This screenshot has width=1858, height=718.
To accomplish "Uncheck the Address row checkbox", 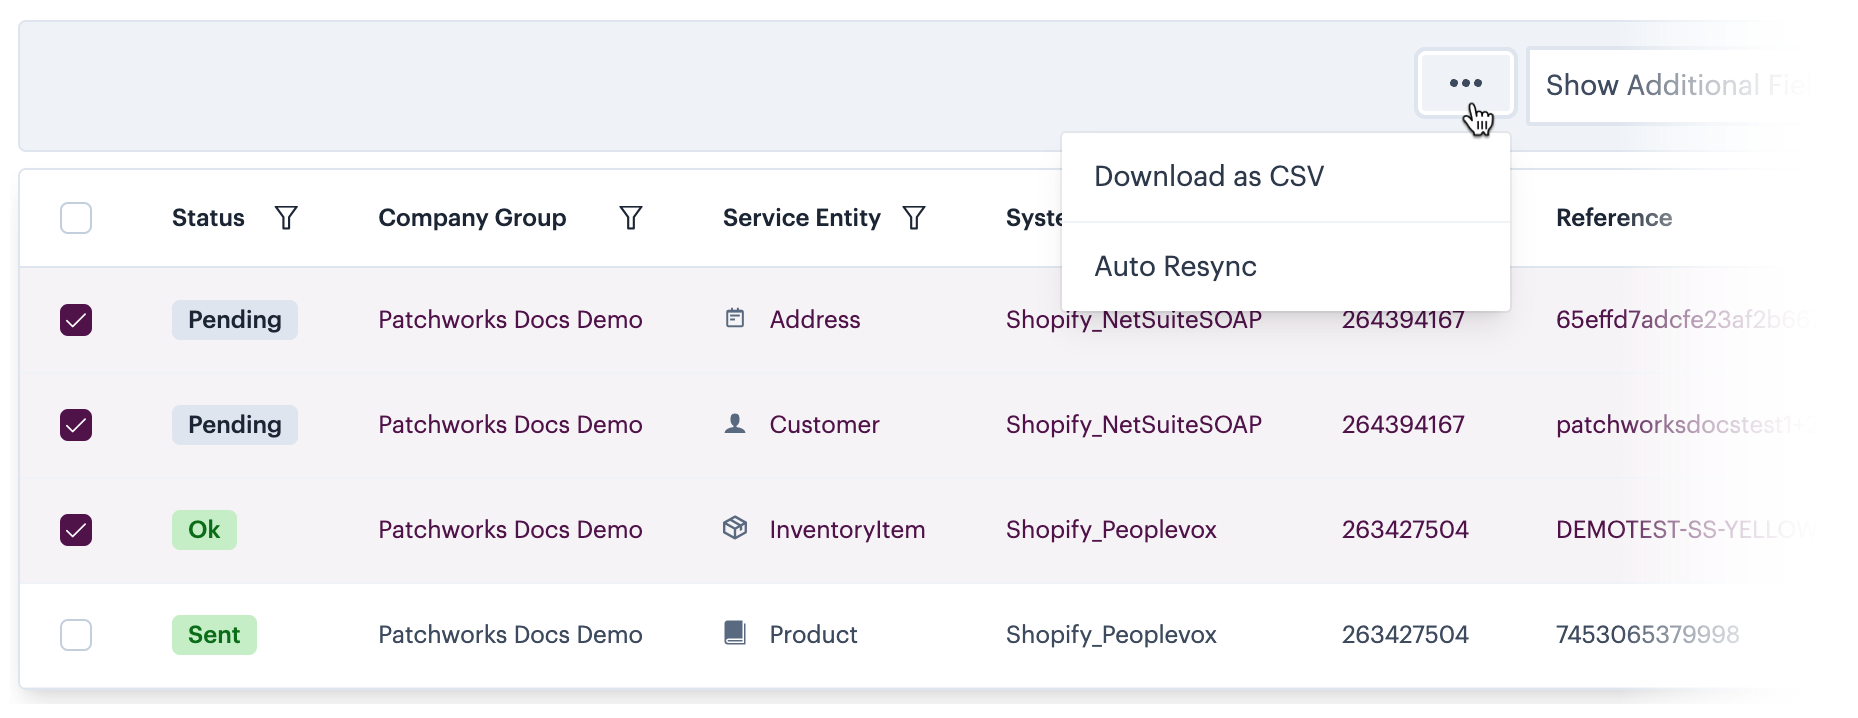I will click(x=76, y=320).
